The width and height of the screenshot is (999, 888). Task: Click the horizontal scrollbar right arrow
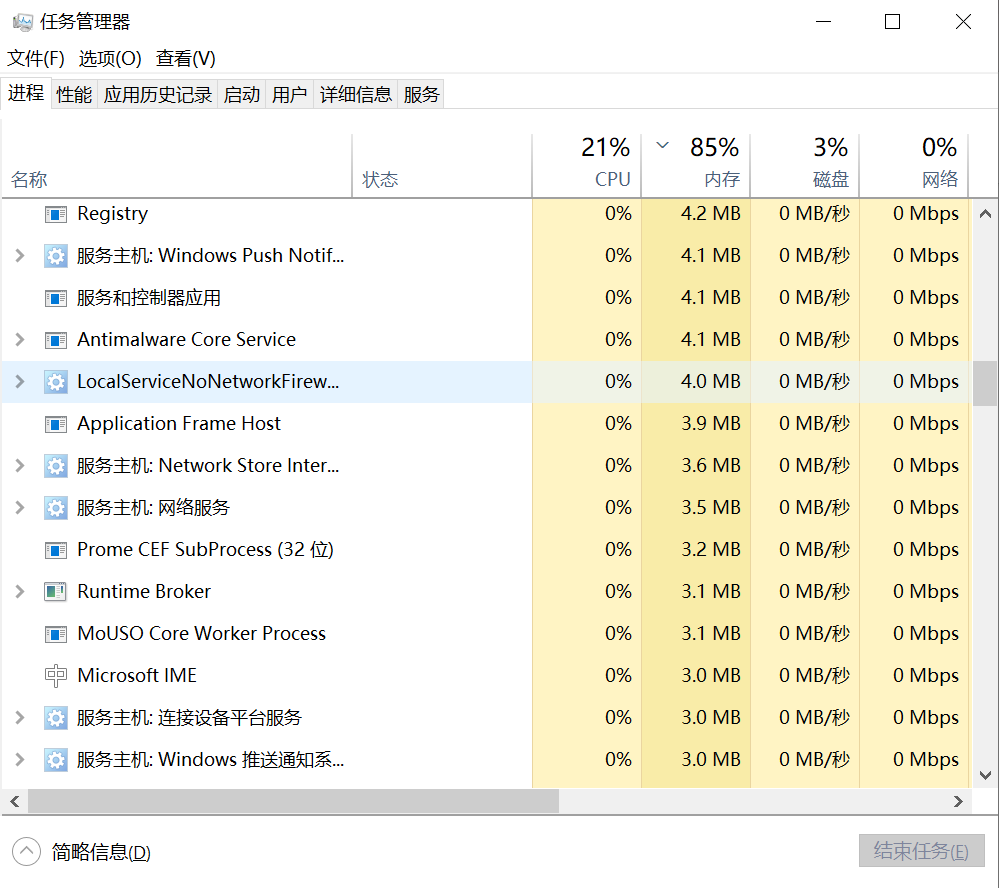click(958, 801)
